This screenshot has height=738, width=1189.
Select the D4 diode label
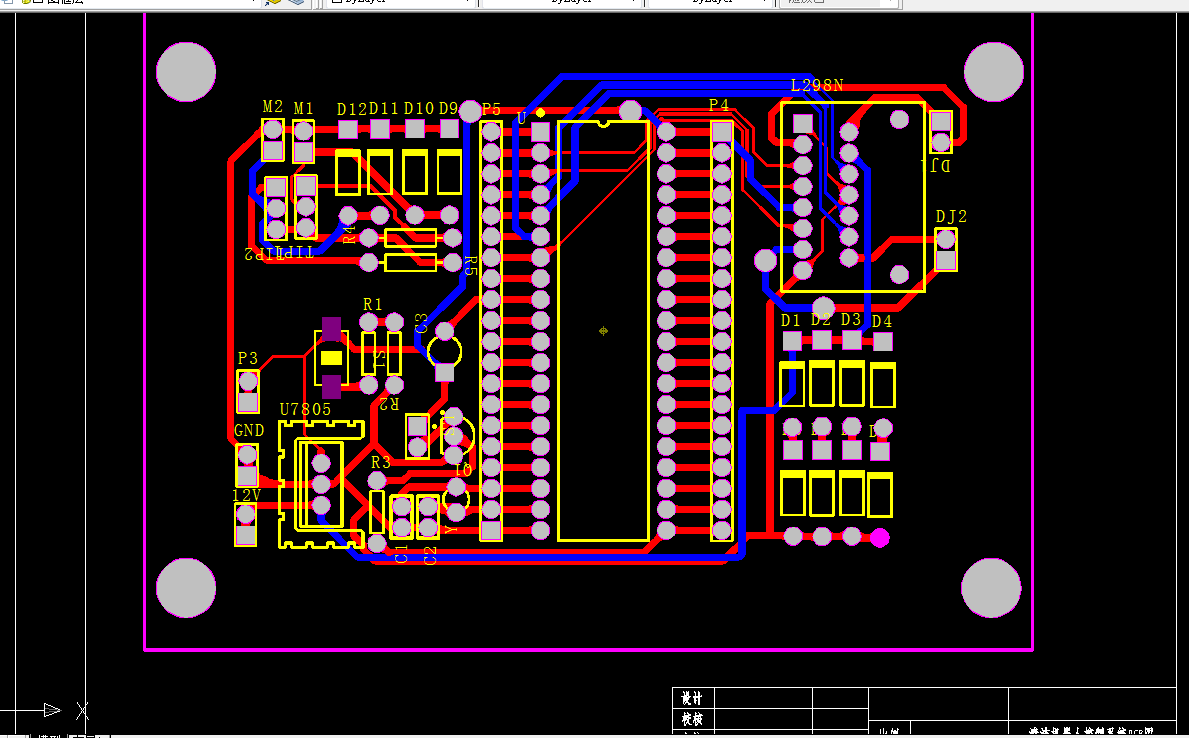(882, 322)
